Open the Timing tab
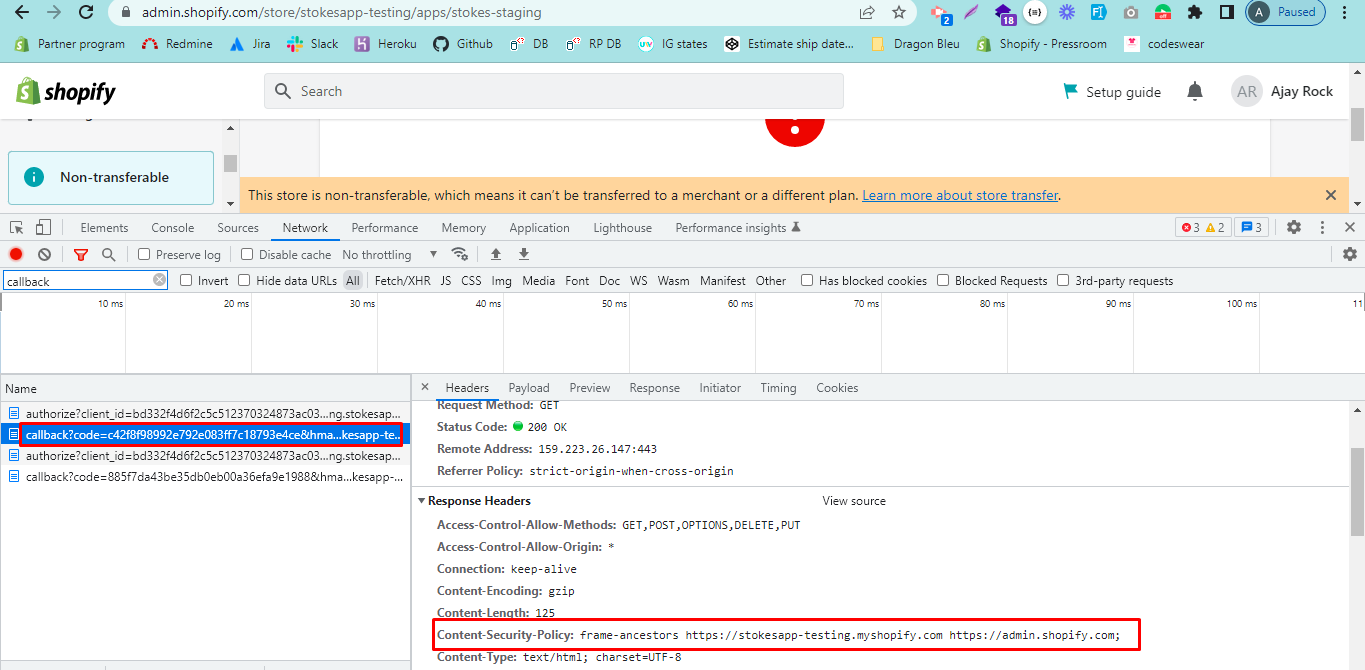The image size is (1365, 670). click(x=778, y=388)
